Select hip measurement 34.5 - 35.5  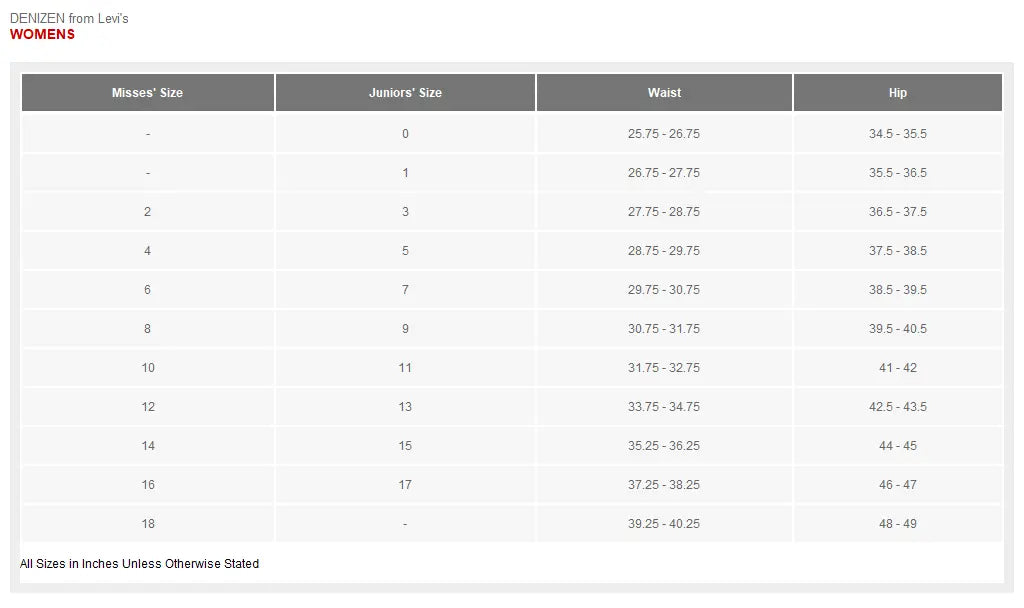[898, 134]
